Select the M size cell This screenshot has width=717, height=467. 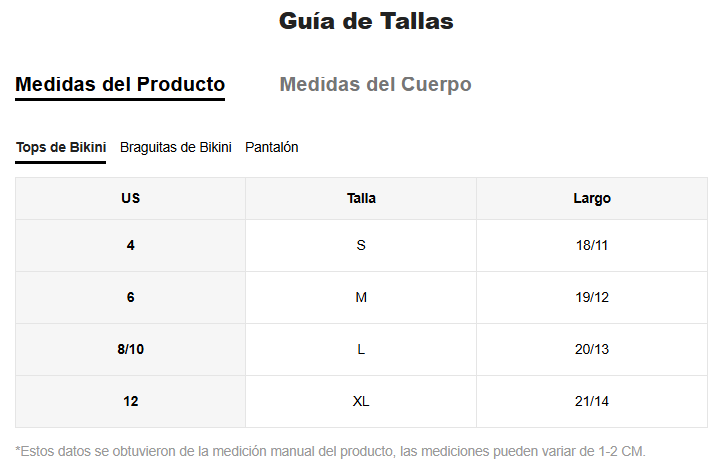361,297
